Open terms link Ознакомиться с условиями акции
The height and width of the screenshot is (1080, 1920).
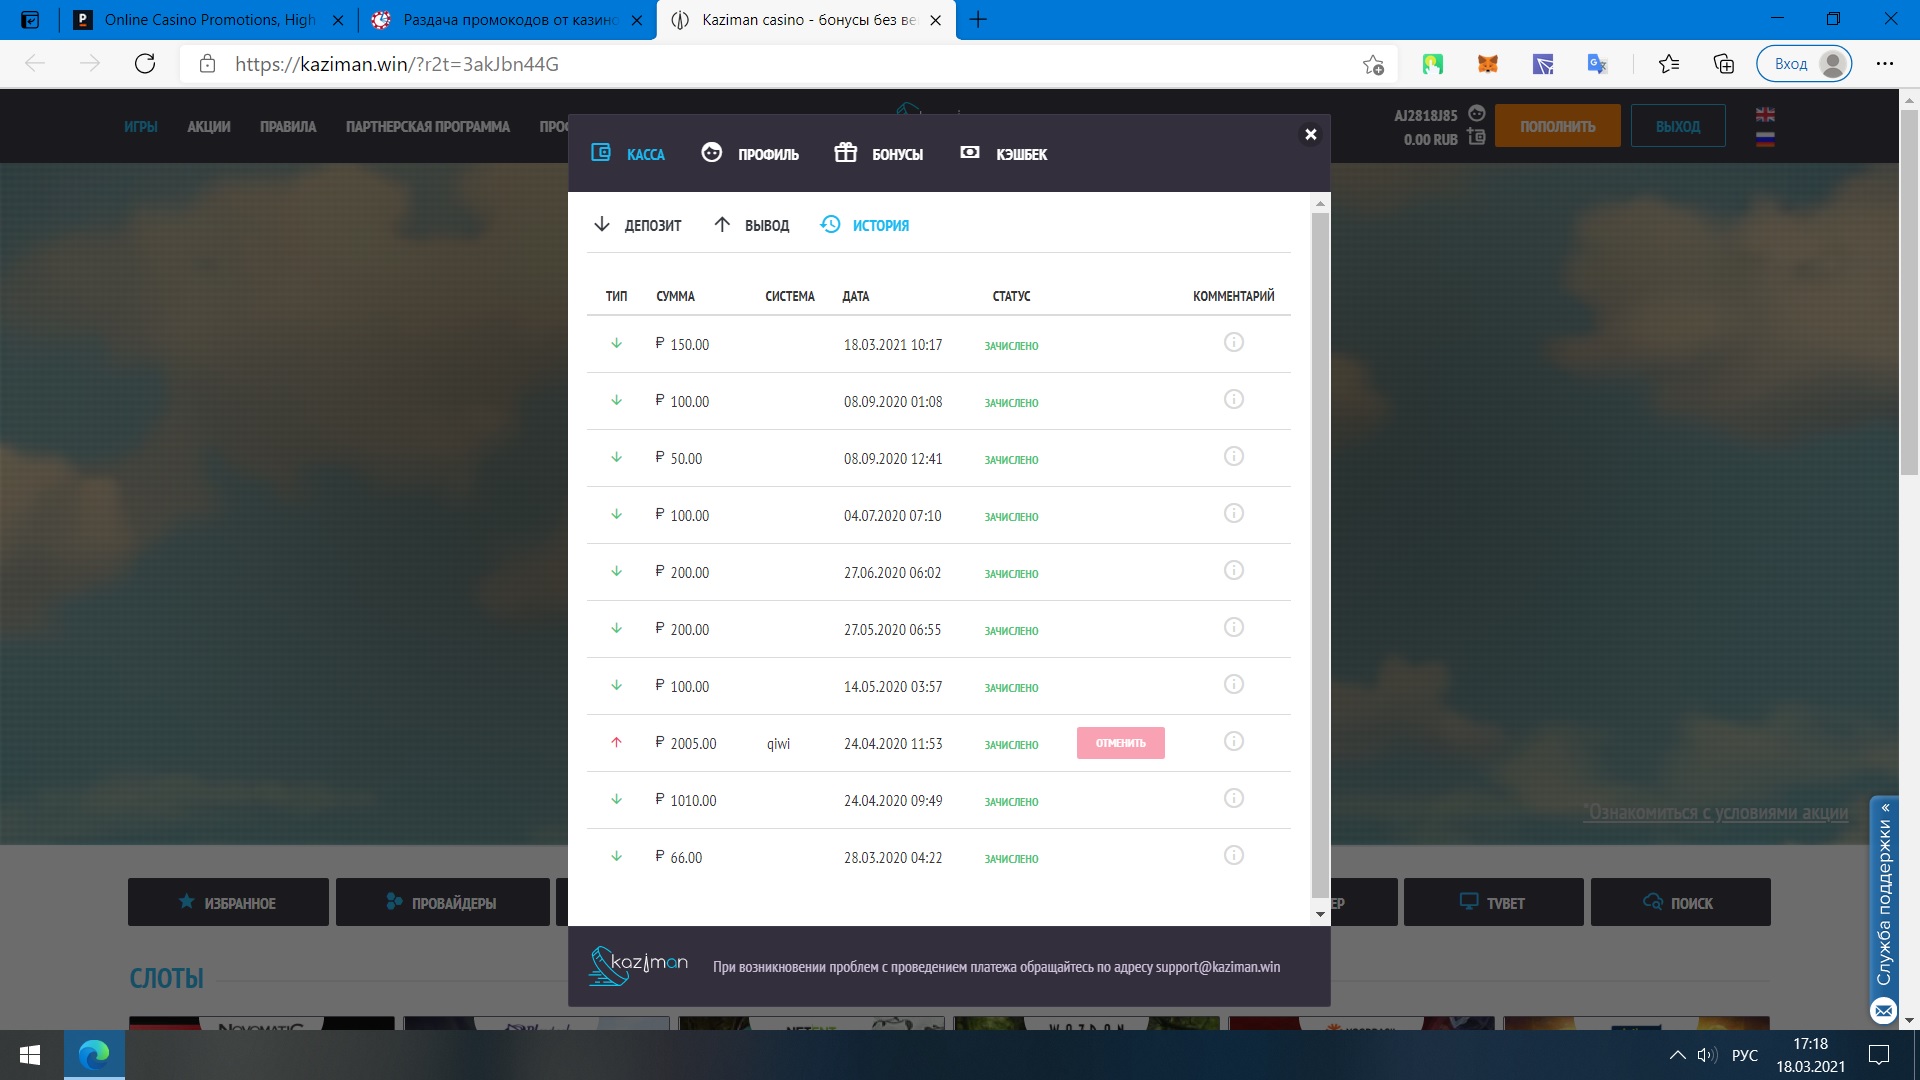point(1716,813)
